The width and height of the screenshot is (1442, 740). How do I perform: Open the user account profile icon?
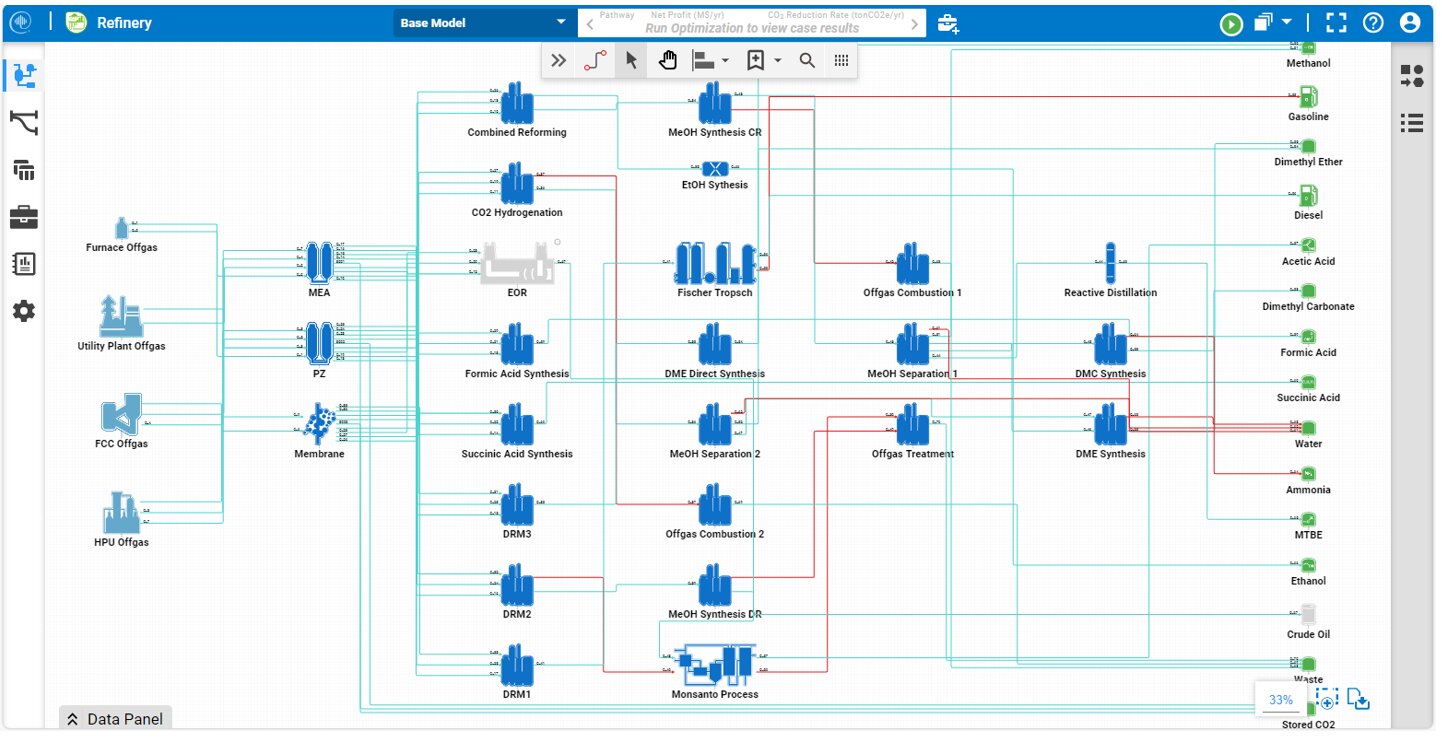point(1410,23)
